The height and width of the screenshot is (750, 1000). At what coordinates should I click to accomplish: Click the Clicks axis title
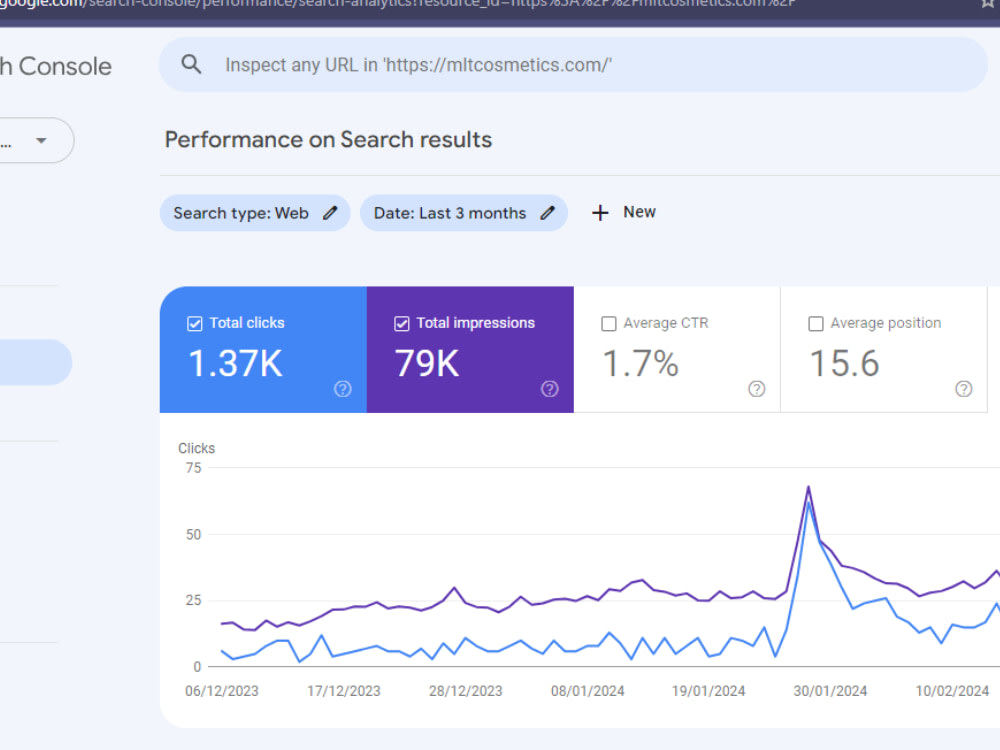[196, 448]
